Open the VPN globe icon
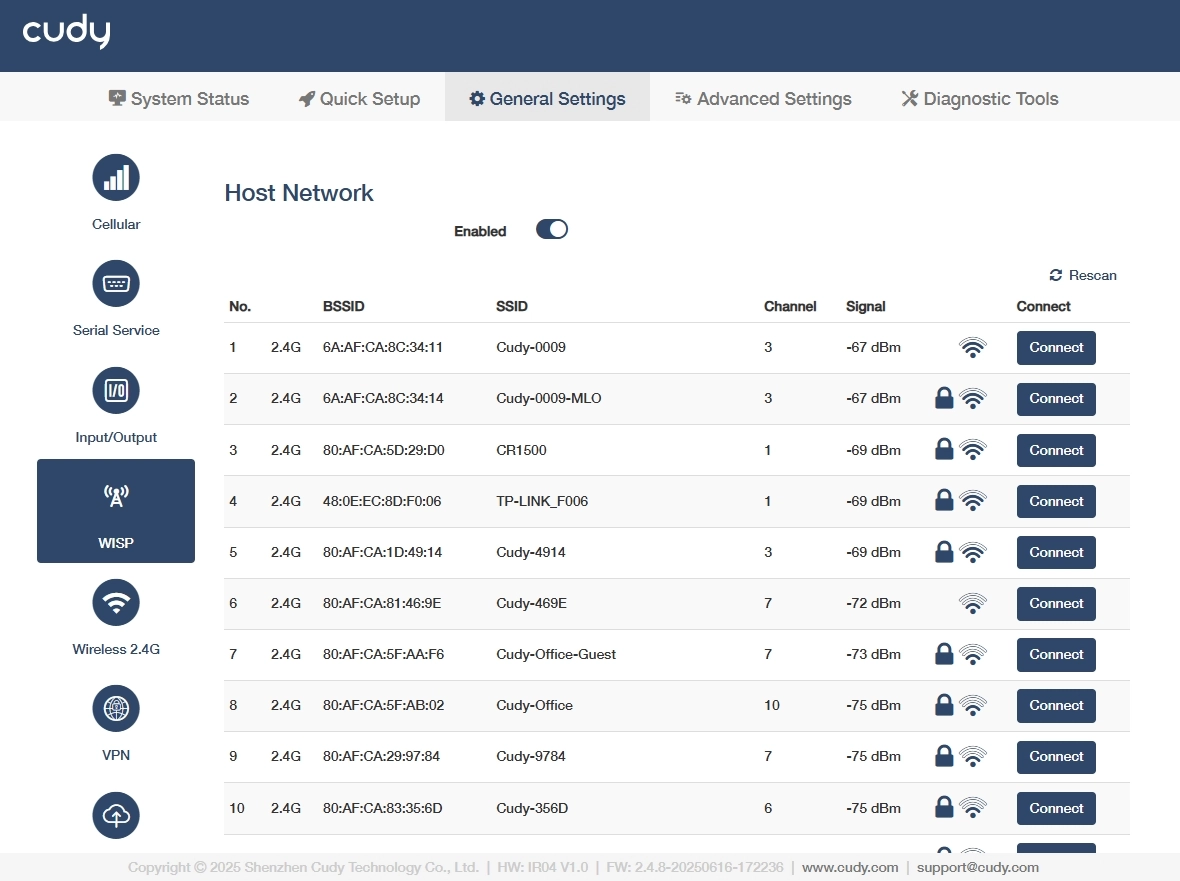The width and height of the screenshot is (1180, 881). tap(116, 709)
